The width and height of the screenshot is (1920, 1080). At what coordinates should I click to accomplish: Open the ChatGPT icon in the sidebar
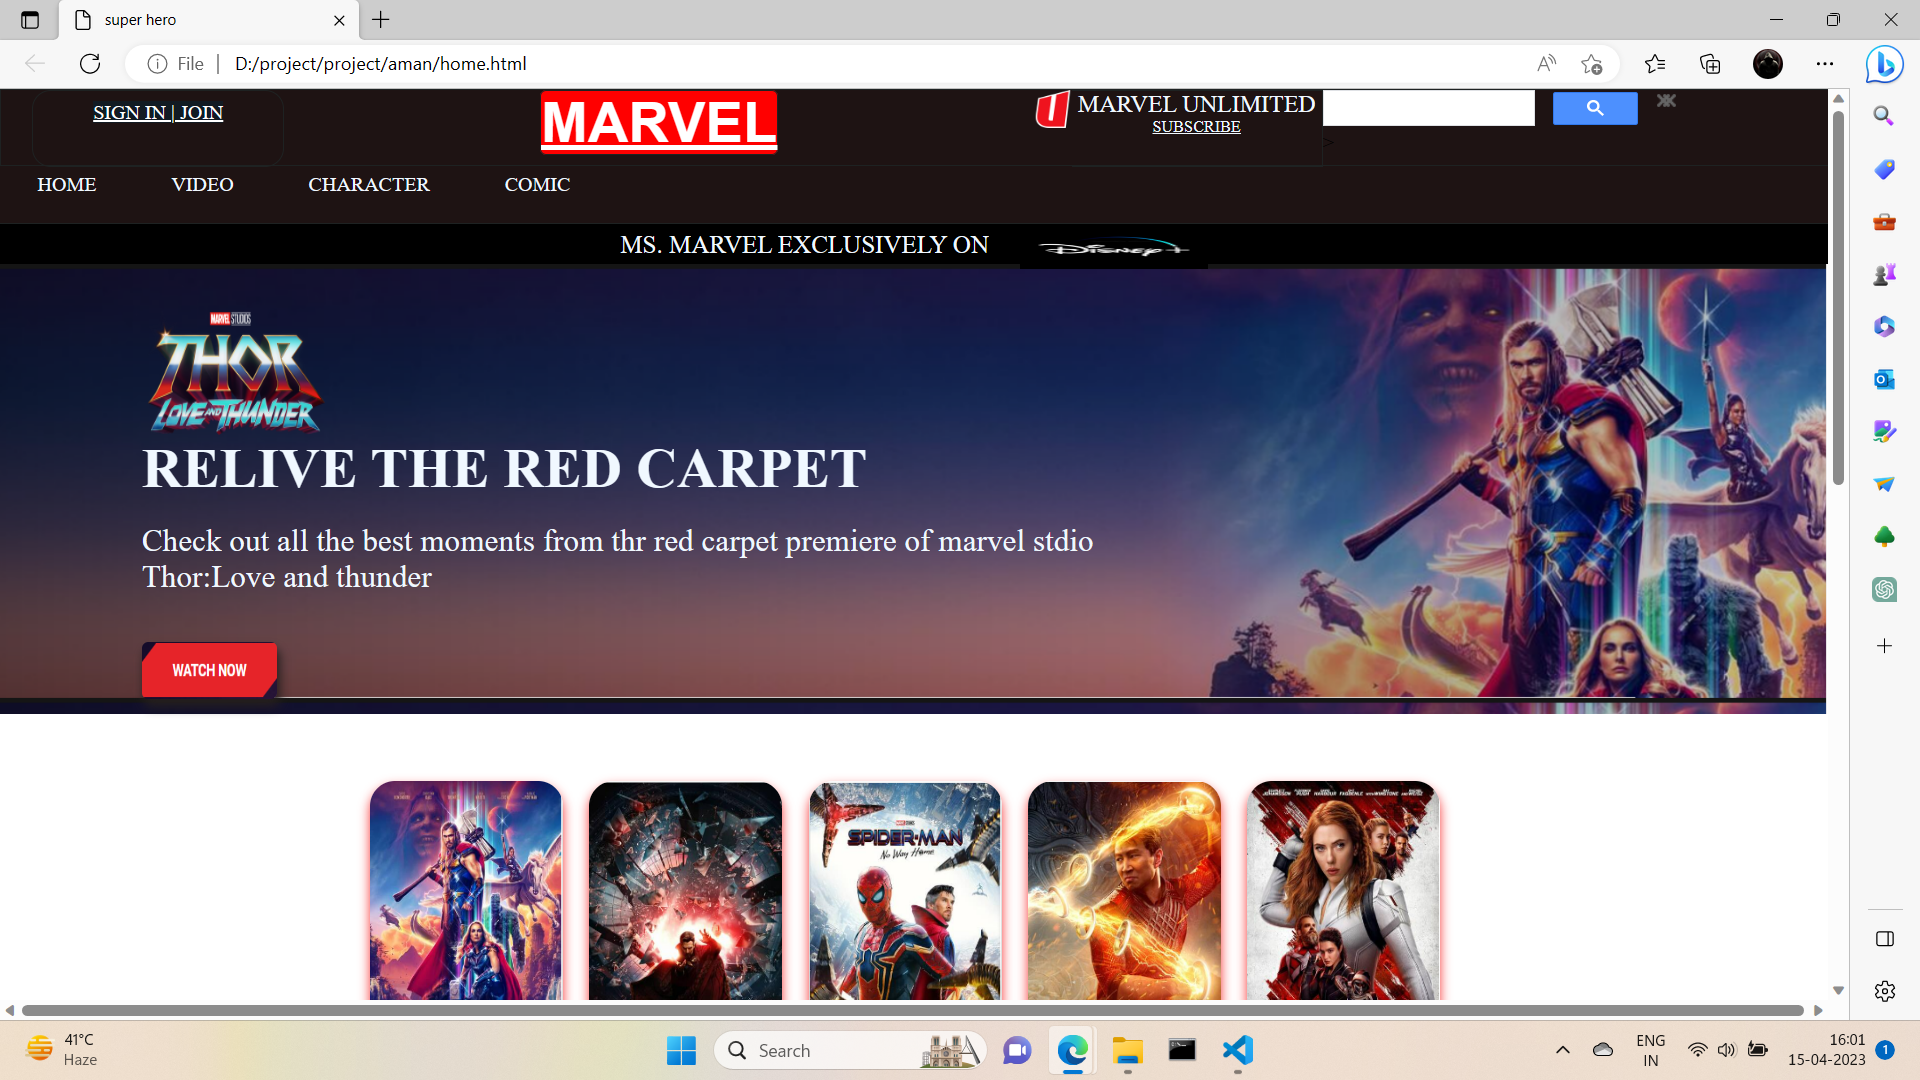(1884, 589)
